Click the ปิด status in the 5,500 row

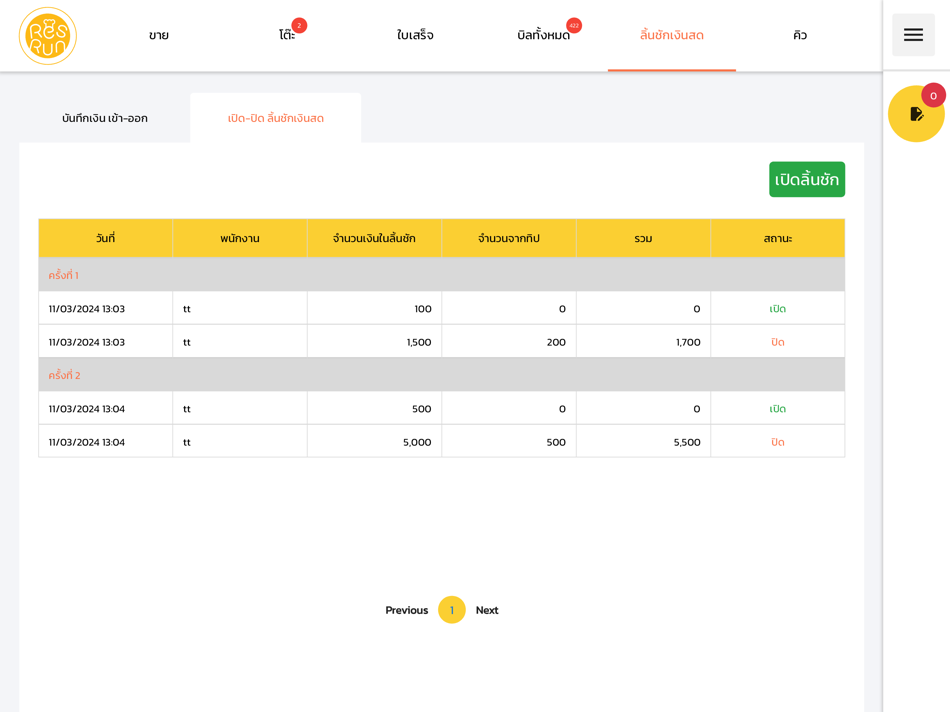pyautogui.click(x=777, y=442)
